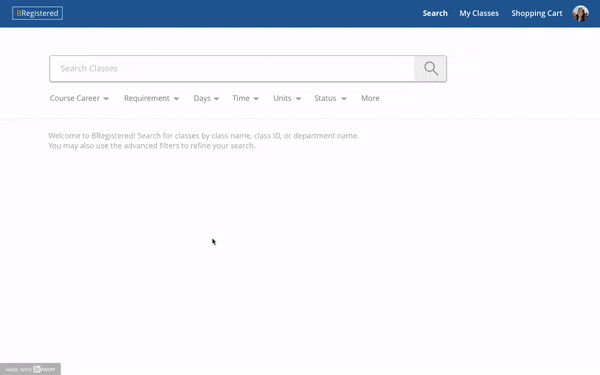Open the Requirement filter dropdown
Image resolution: width=600 pixels, height=375 pixels.
[152, 98]
